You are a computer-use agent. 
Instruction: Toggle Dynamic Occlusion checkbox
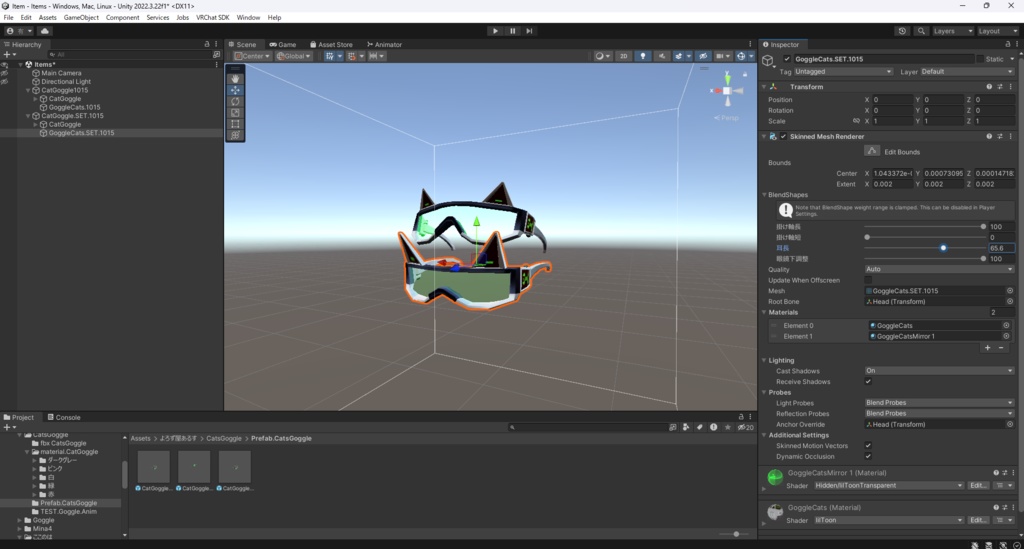point(868,456)
